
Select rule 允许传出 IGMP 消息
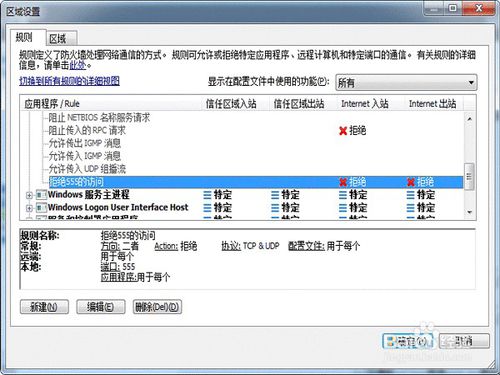coord(85,143)
